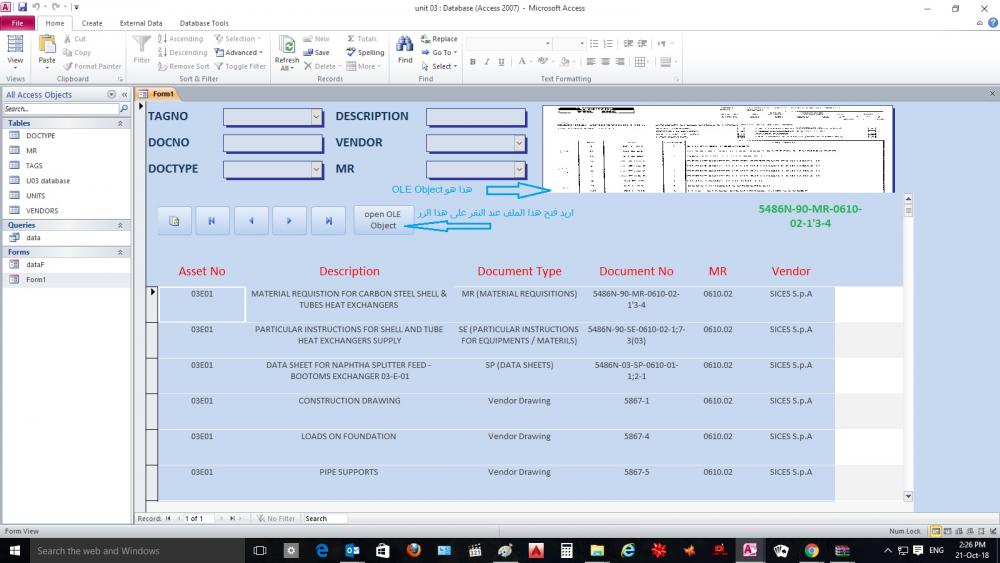
Task: Toggle Underline text formatting
Action: tap(501, 62)
